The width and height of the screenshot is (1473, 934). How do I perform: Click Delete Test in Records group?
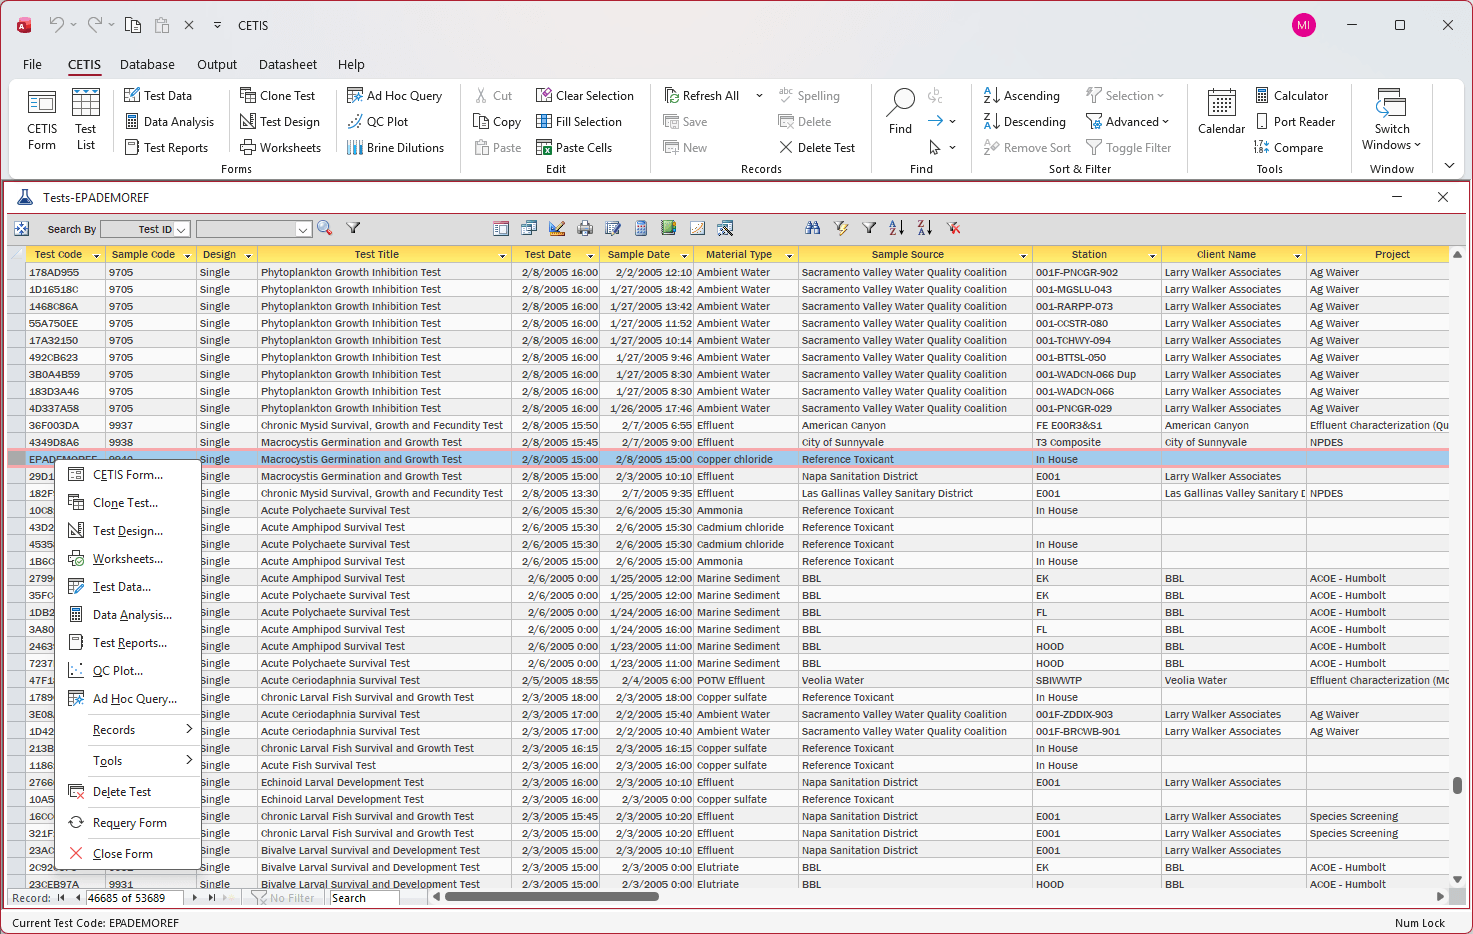pyautogui.click(x=817, y=148)
